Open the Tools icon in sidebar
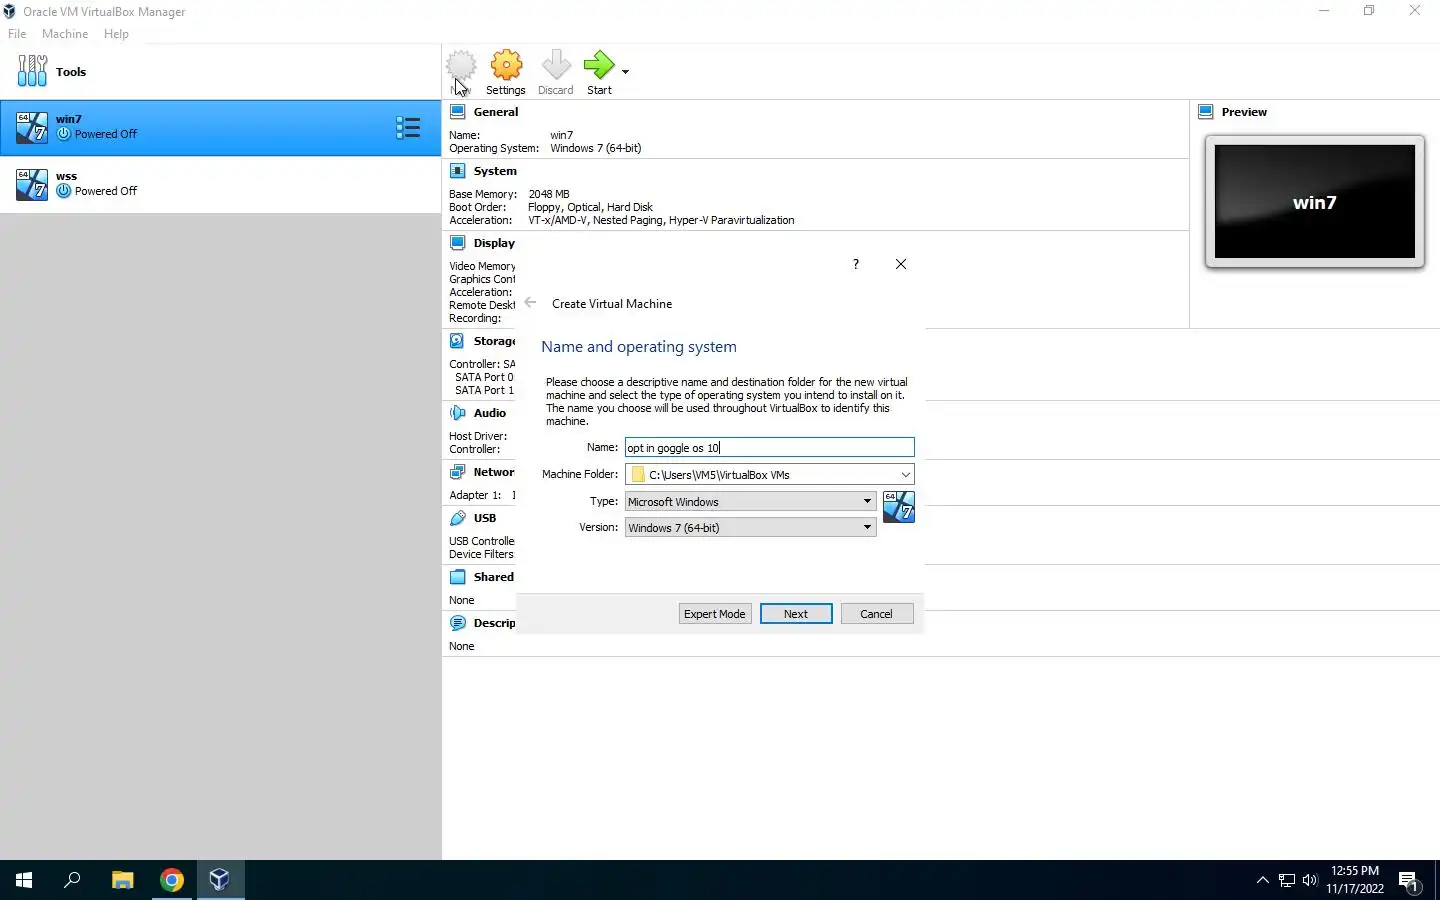Image resolution: width=1440 pixels, height=900 pixels. pyautogui.click(x=32, y=71)
